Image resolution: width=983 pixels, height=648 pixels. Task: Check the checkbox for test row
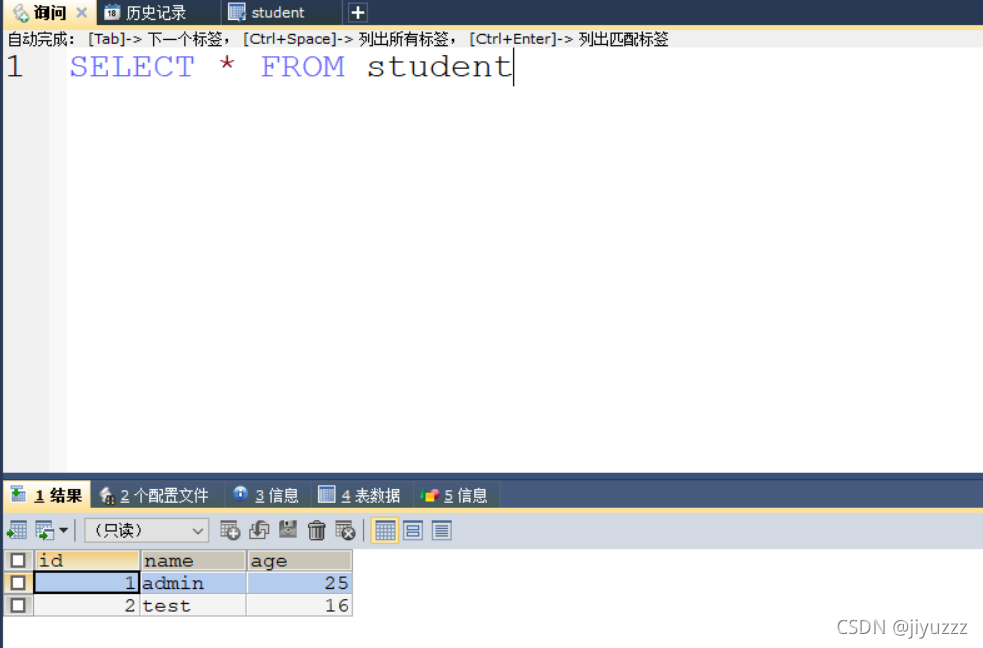pos(18,605)
